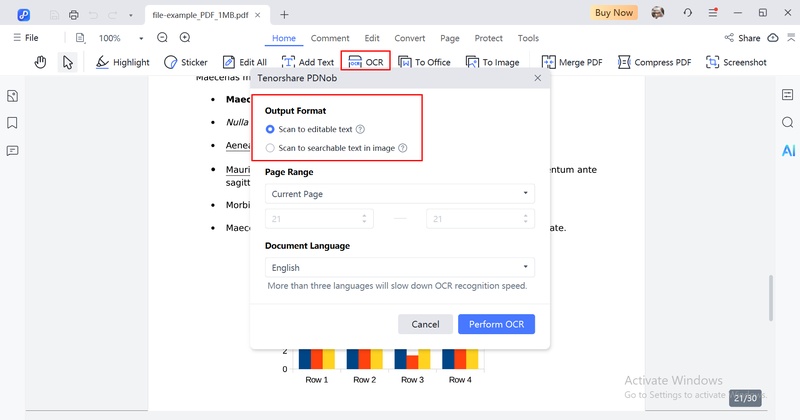Click the Perform OCR button
The width and height of the screenshot is (800, 420).
tap(497, 324)
